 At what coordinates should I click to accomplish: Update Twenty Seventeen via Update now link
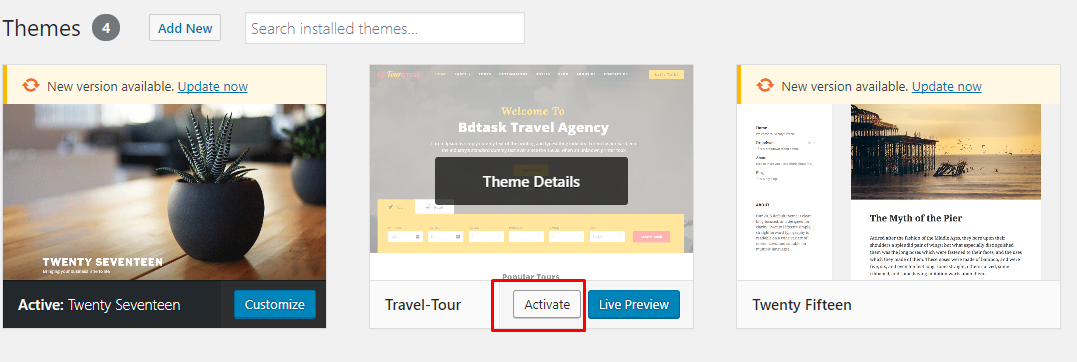213,86
